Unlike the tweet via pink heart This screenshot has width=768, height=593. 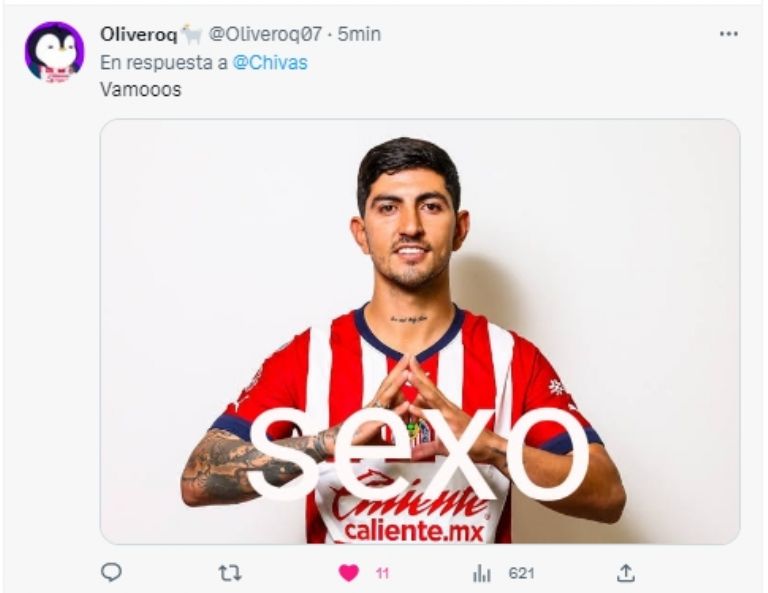click(x=349, y=573)
